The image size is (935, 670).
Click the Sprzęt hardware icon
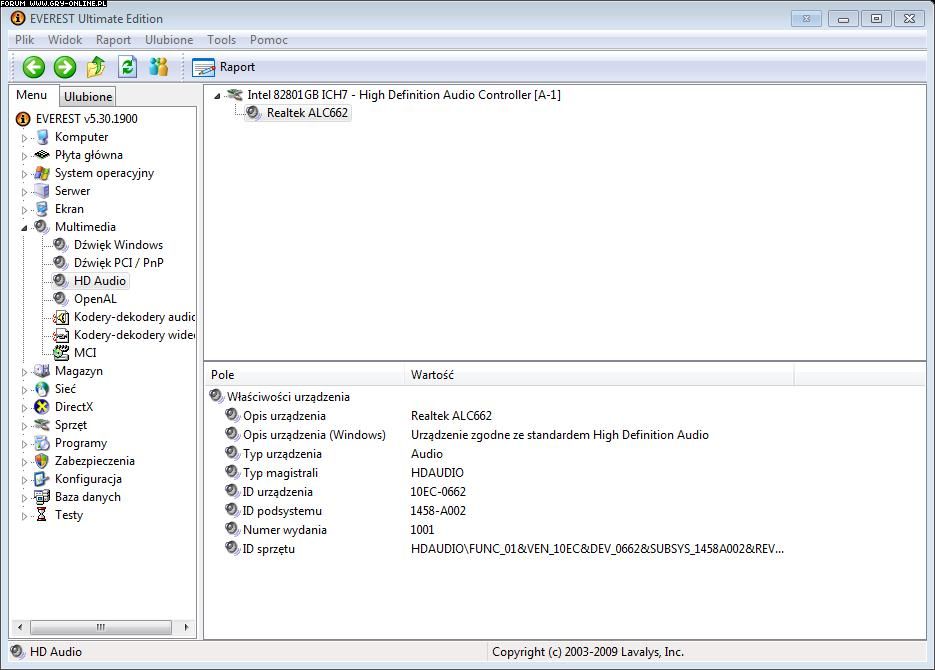point(42,425)
